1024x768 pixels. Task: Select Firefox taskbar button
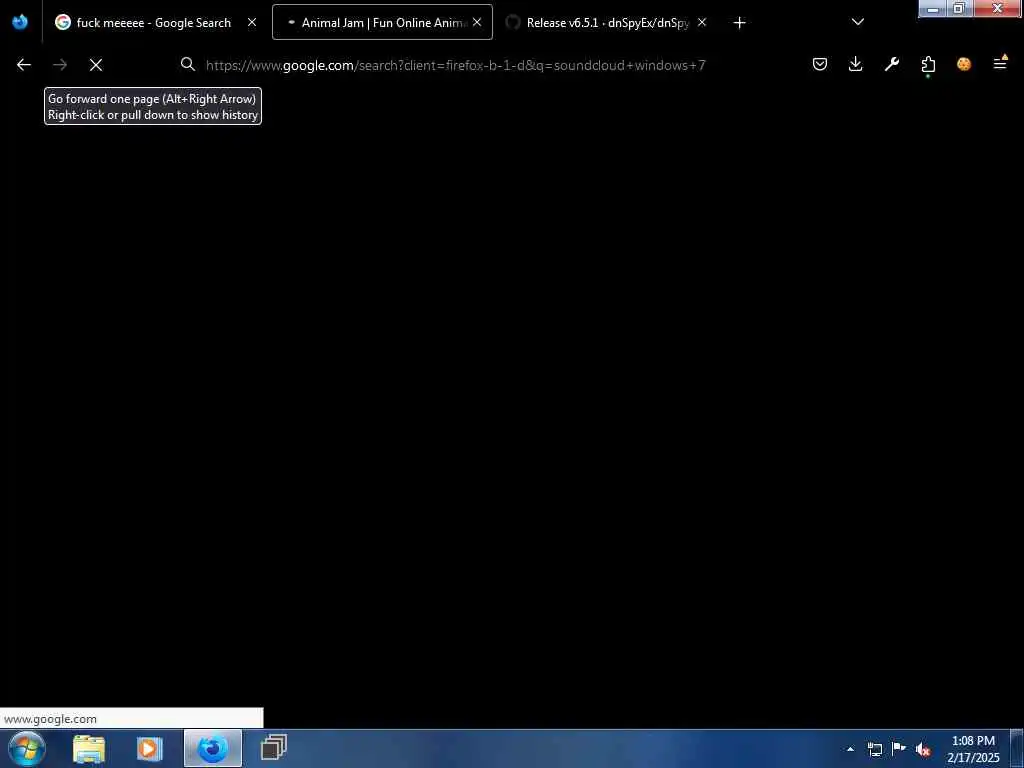(213, 749)
